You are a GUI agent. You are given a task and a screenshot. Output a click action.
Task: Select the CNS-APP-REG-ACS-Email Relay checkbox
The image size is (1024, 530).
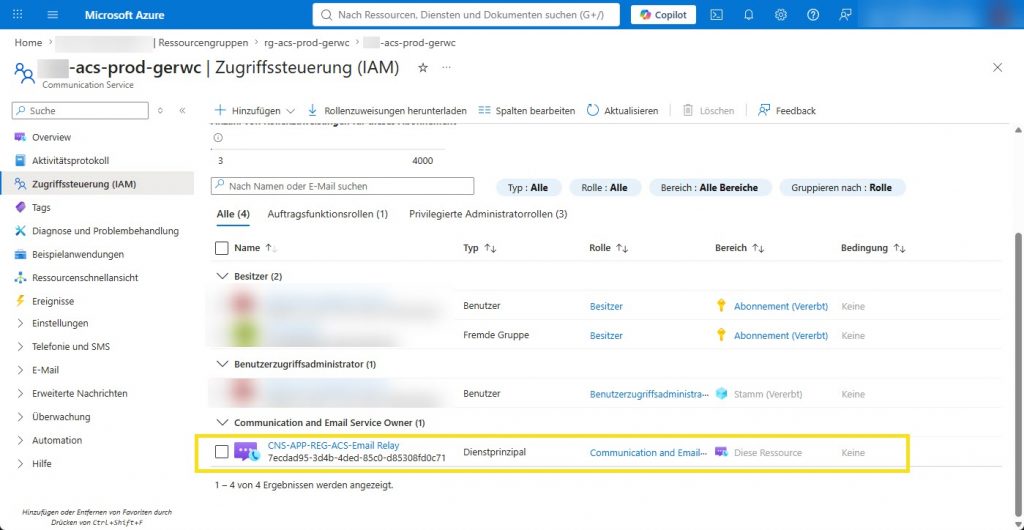click(x=222, y=452)
